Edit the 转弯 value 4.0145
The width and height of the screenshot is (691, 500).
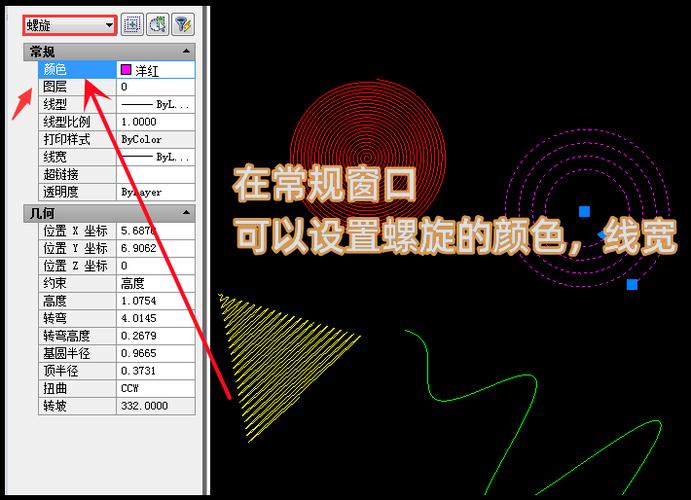(156, 318)
